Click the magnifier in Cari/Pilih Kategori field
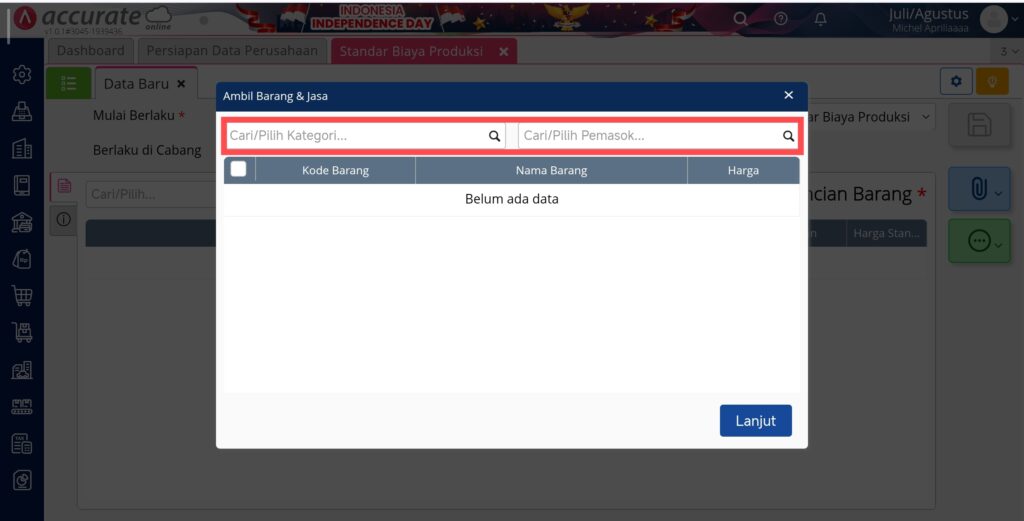 click(x=494, y=136)
